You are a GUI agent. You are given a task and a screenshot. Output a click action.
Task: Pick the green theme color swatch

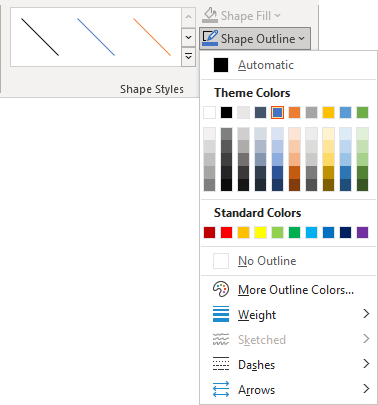pos(362,113)
